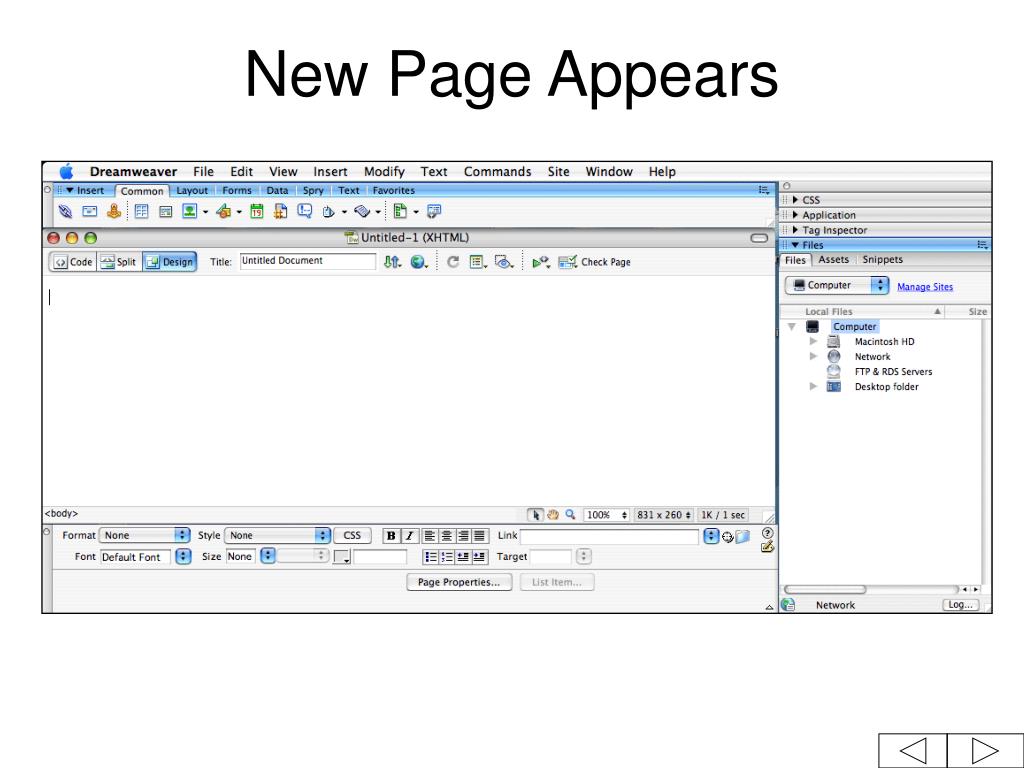Click the Insert Table icon
Image resolution: width=1024 pixels, height=768 pixels.
click(141, 211)
